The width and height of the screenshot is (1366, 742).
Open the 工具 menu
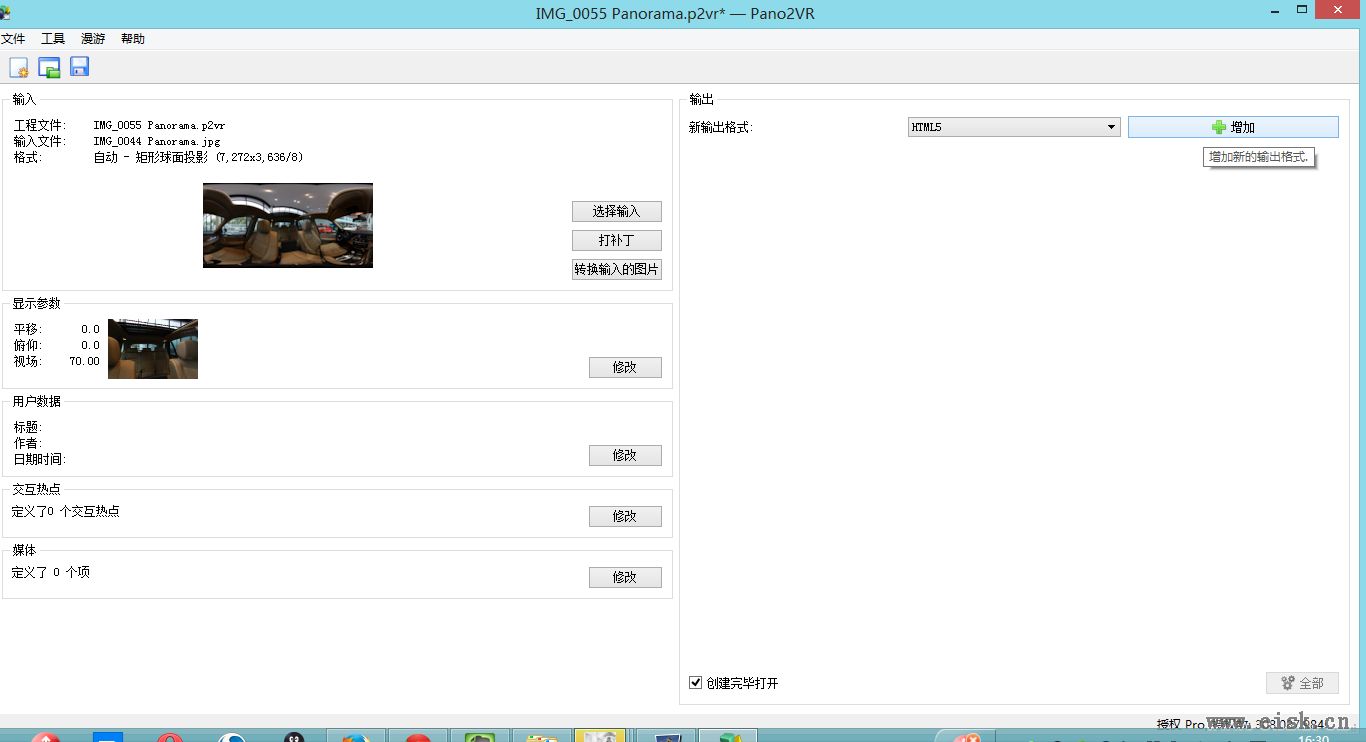click(53, 39)
